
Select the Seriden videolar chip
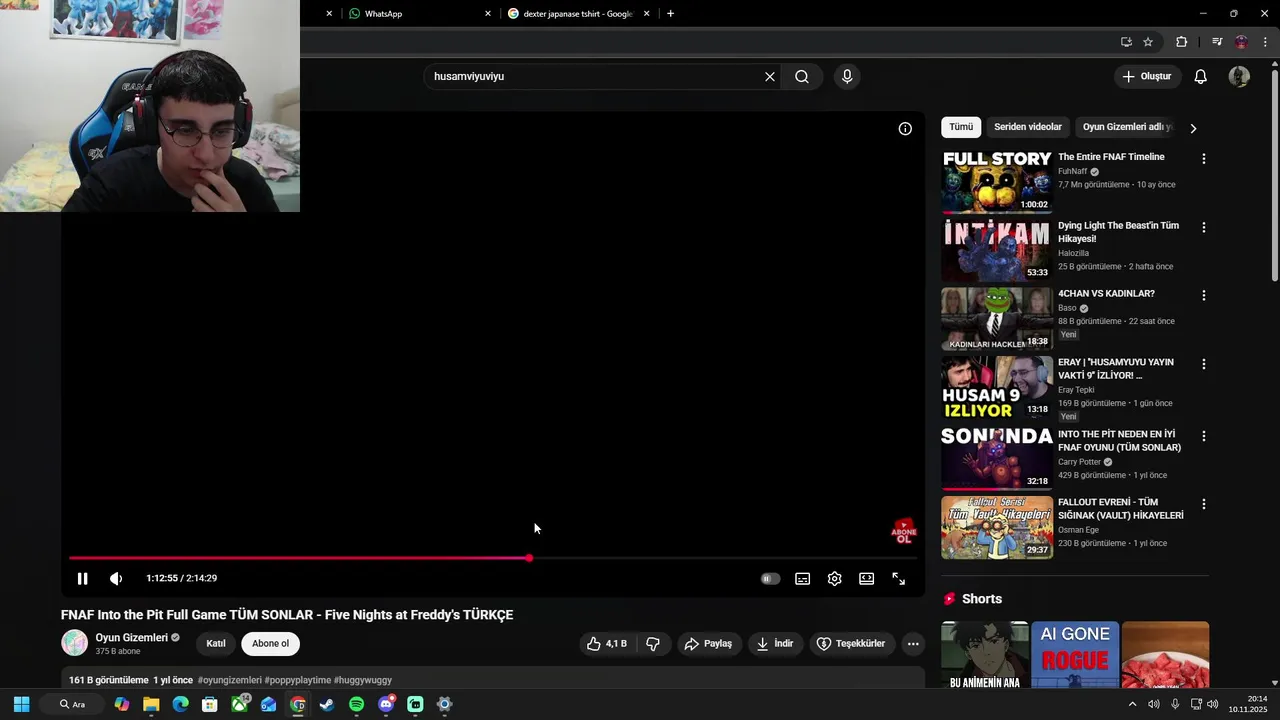[x=1028, y=127]
